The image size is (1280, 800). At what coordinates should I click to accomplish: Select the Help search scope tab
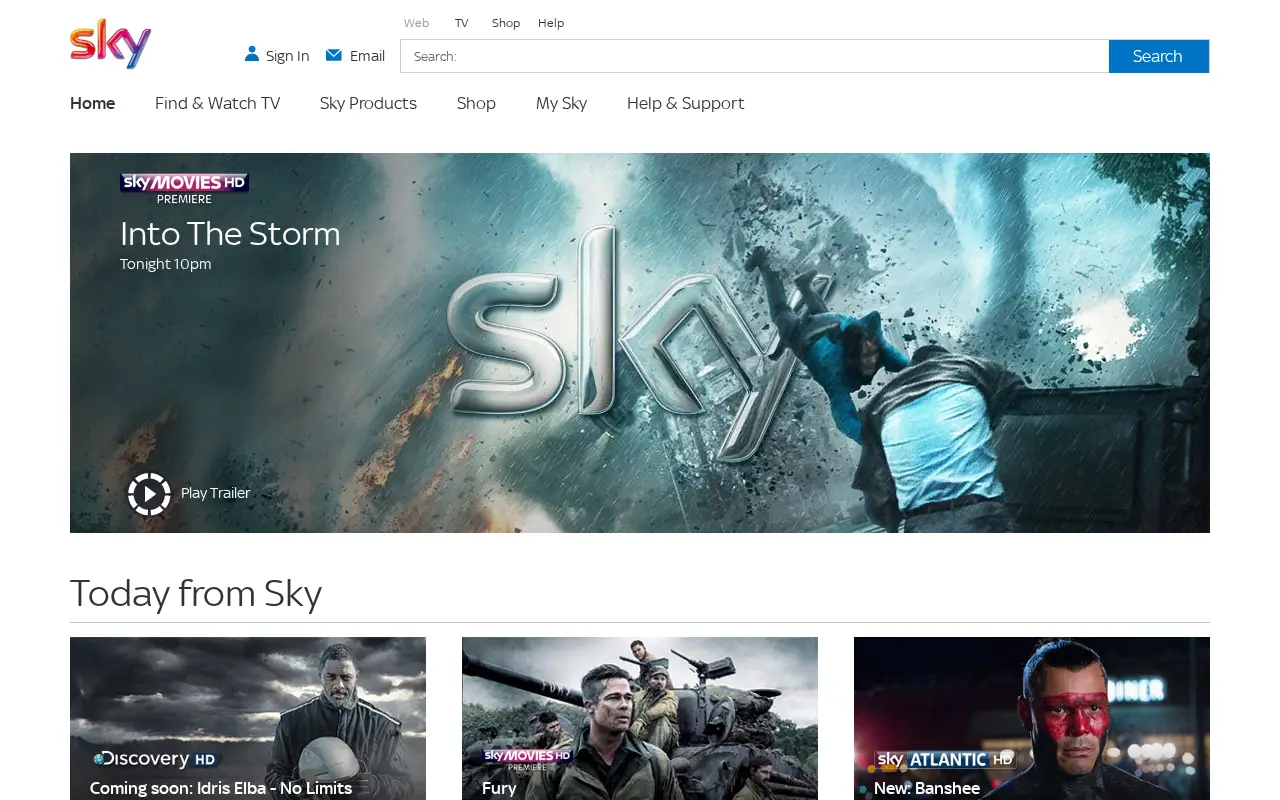551,23
